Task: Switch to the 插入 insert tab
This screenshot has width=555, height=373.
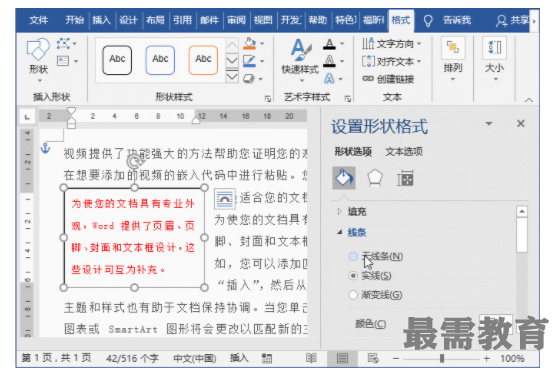Action: coord(102,20)
